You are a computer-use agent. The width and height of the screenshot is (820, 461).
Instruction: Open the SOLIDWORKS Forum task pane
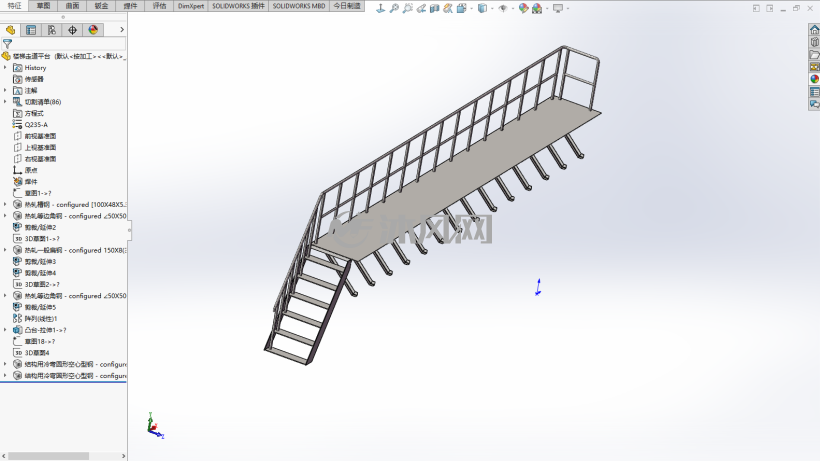coord(814,105)
